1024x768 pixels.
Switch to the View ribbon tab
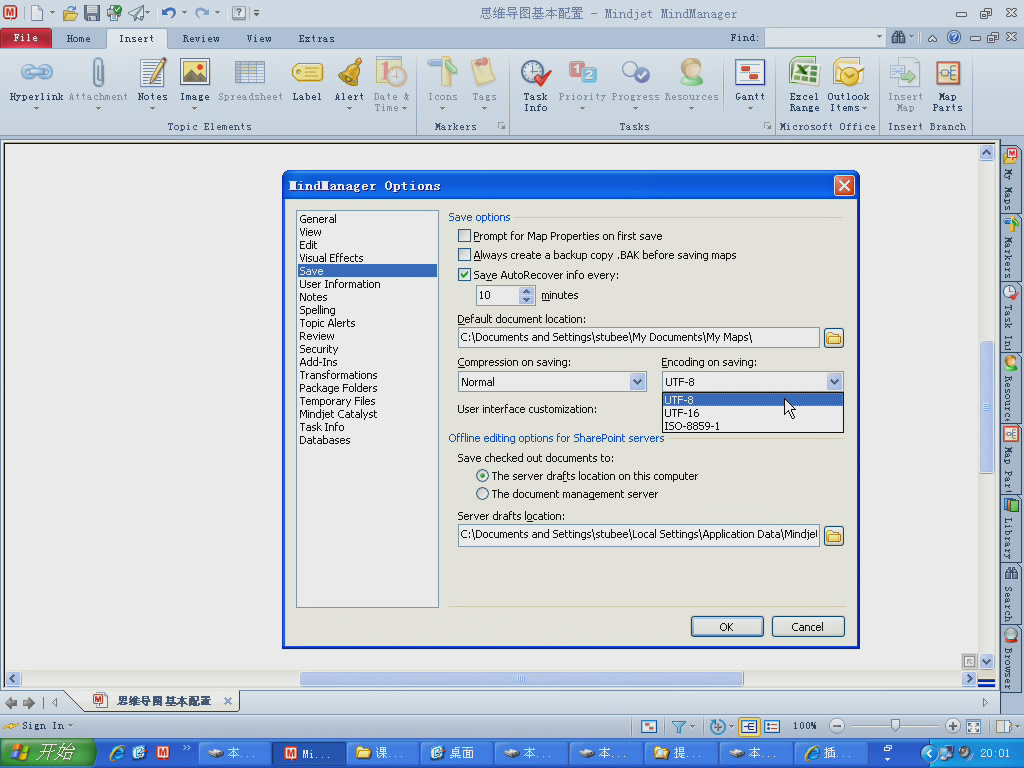259,39
